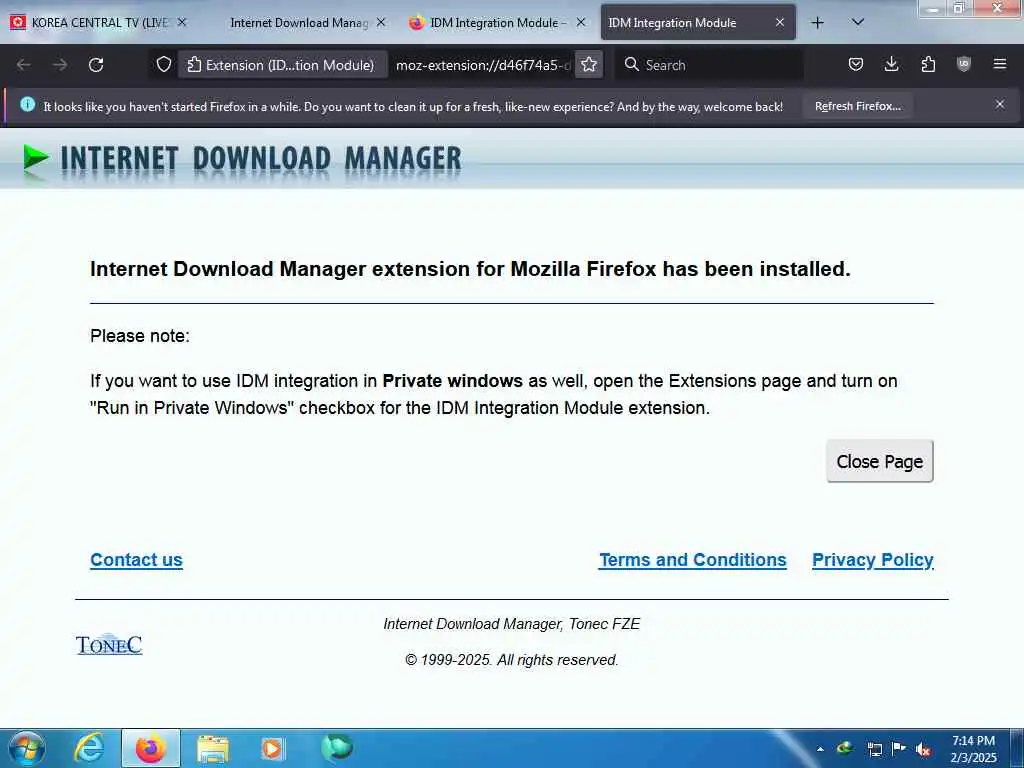Click the IDM tray icon
Viewport: 1024px width, 768px height.
pos(845,749)
